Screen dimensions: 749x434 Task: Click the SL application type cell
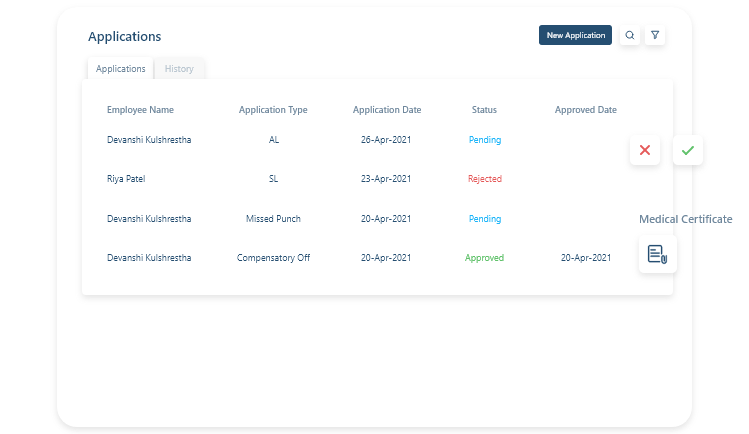(273, 179)
